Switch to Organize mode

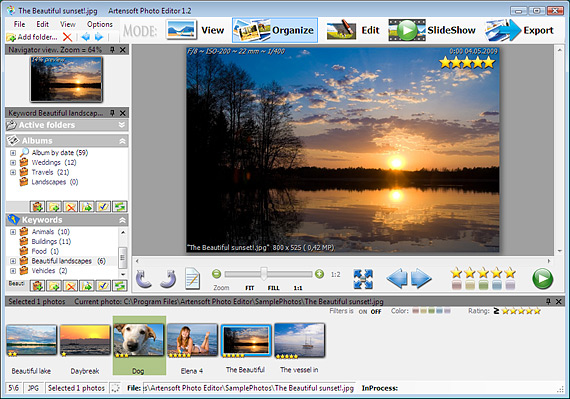[x=275, y=30]
